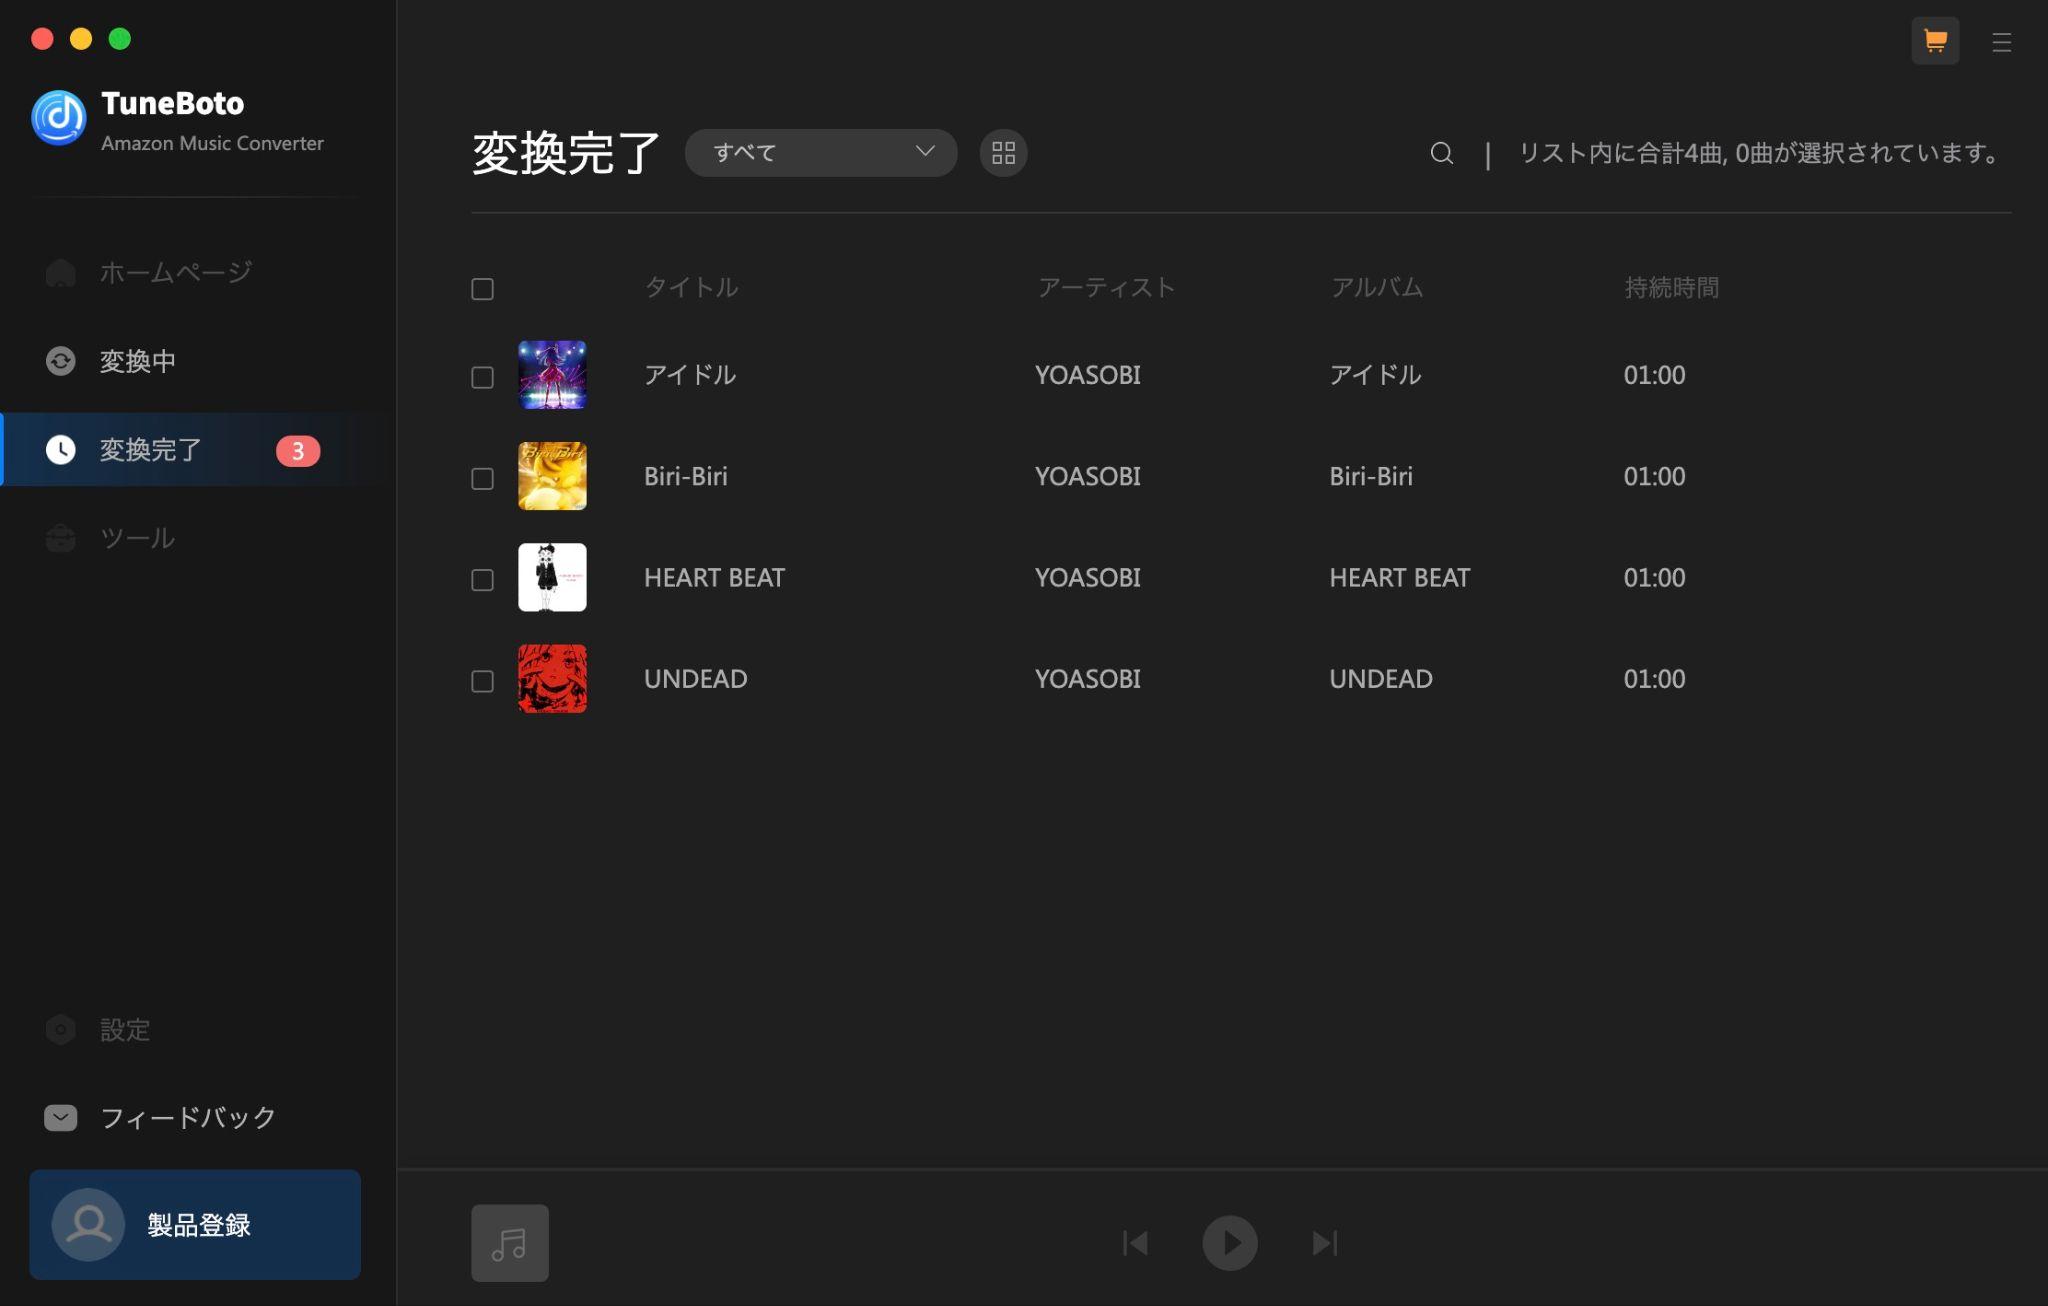Open the ツール sidebar section

(138, 538)
